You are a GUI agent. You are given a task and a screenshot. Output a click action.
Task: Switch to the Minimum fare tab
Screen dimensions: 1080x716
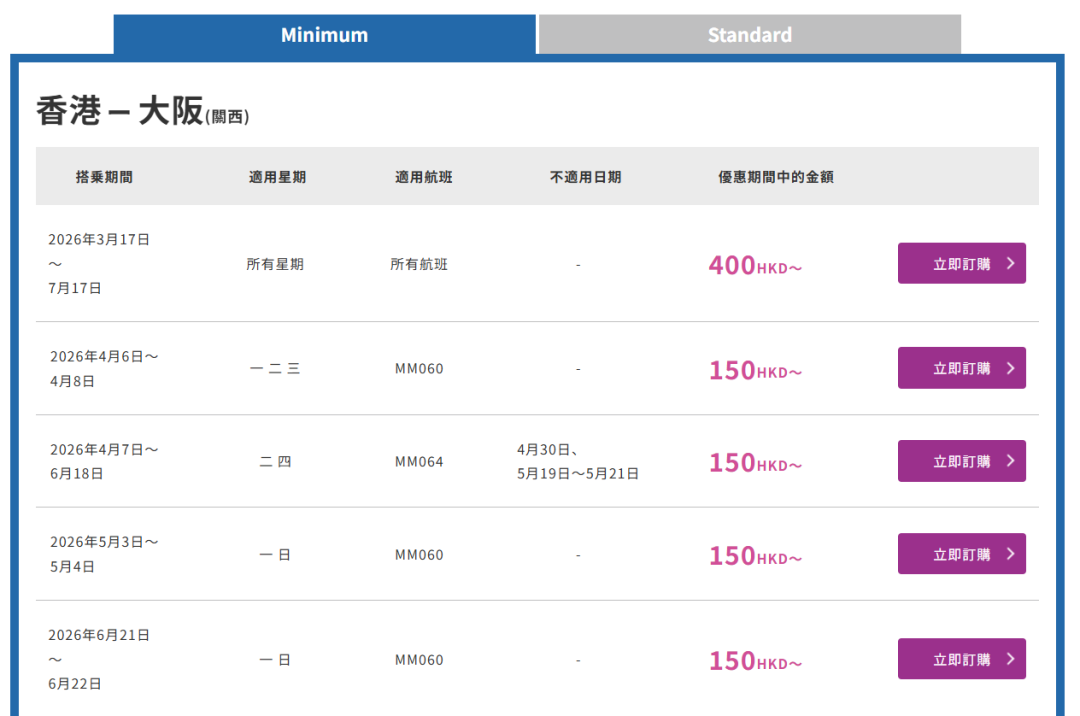(324, 34)
